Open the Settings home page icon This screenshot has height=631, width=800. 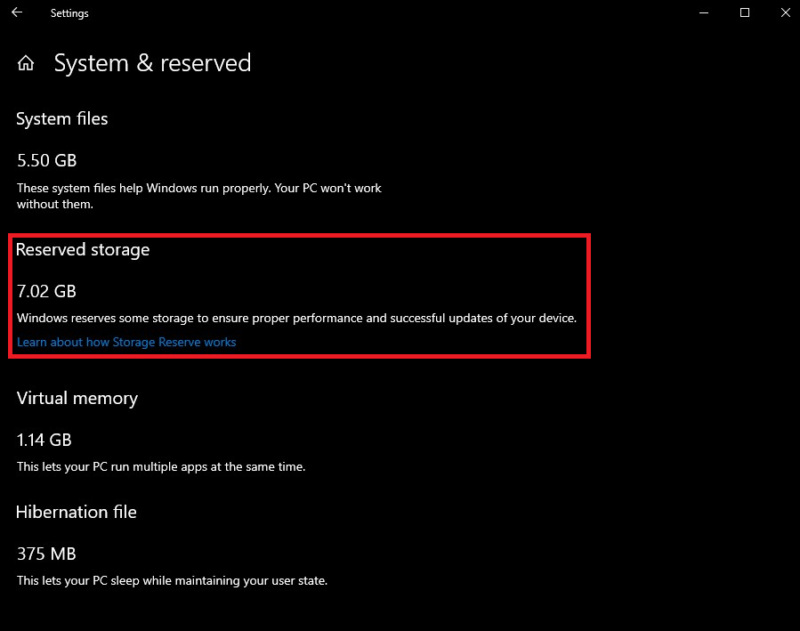click(26, 63)
